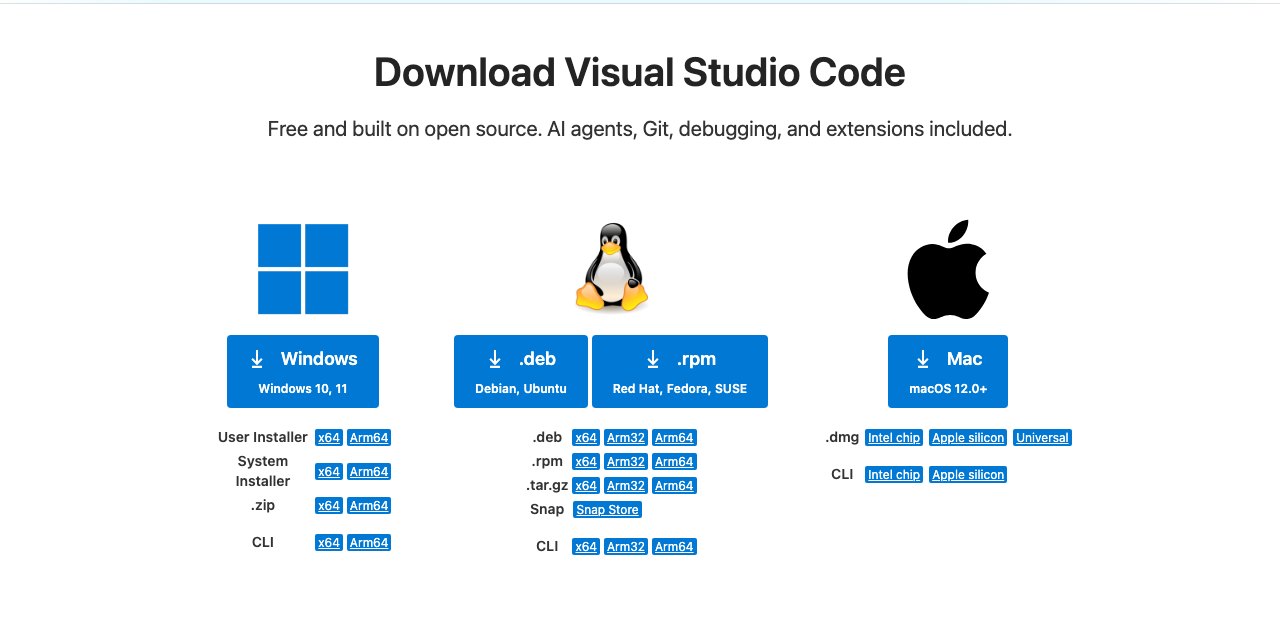The image size is (1280, 620).
Task: Click x64 link in Linux .deb row
Action: point(586,437)
